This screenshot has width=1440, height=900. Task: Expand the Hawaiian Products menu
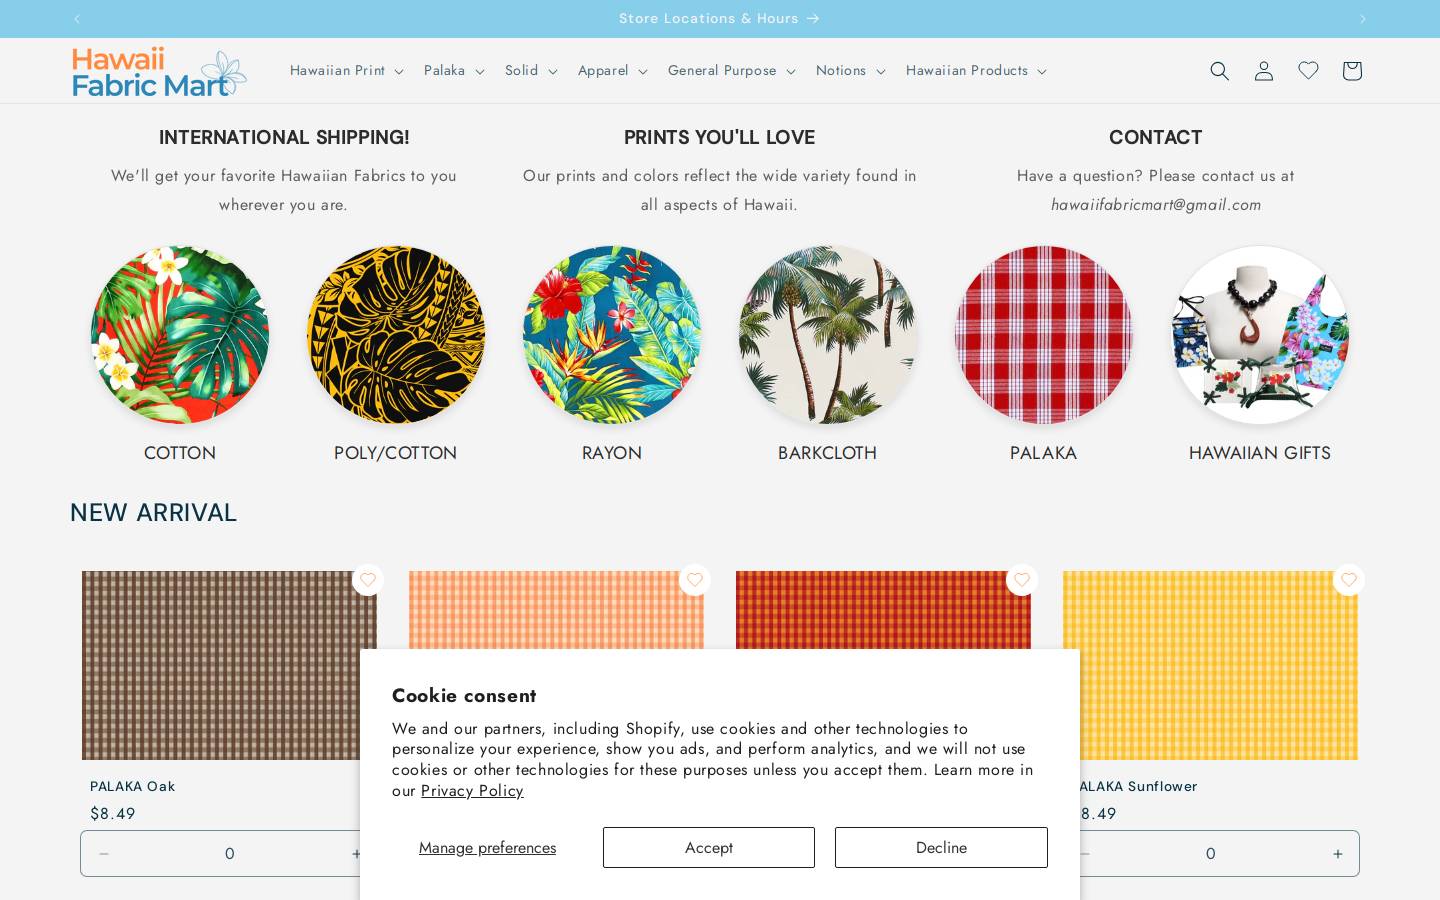point(976,70)
